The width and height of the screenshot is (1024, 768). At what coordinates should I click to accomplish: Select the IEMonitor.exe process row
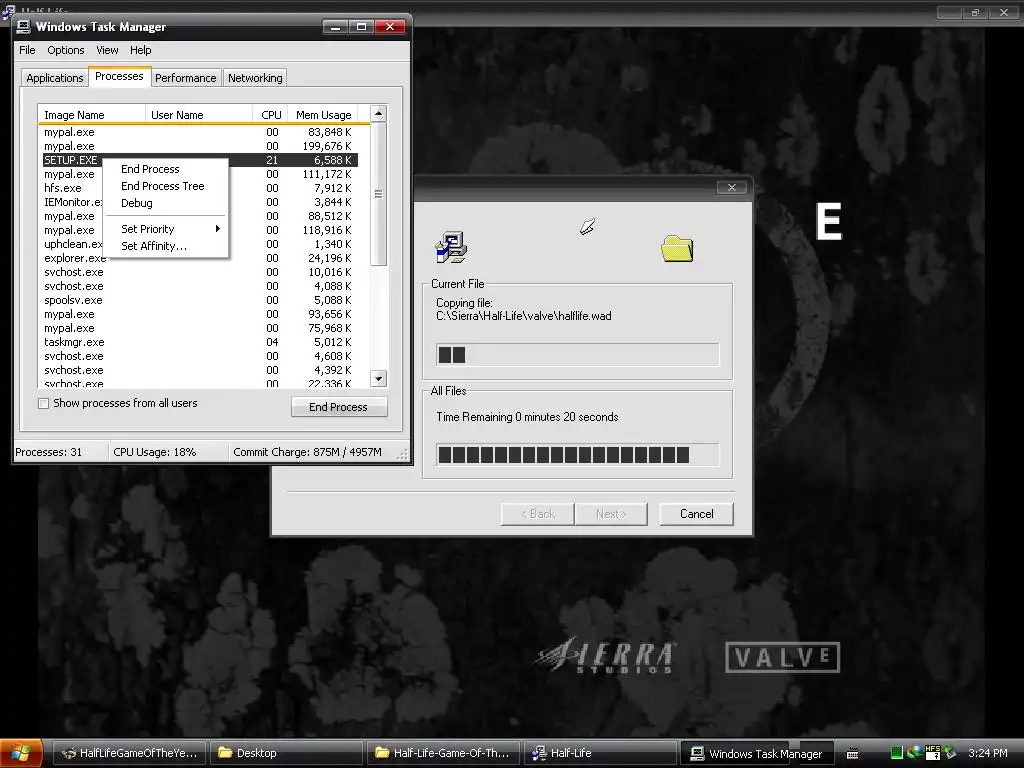200,202
